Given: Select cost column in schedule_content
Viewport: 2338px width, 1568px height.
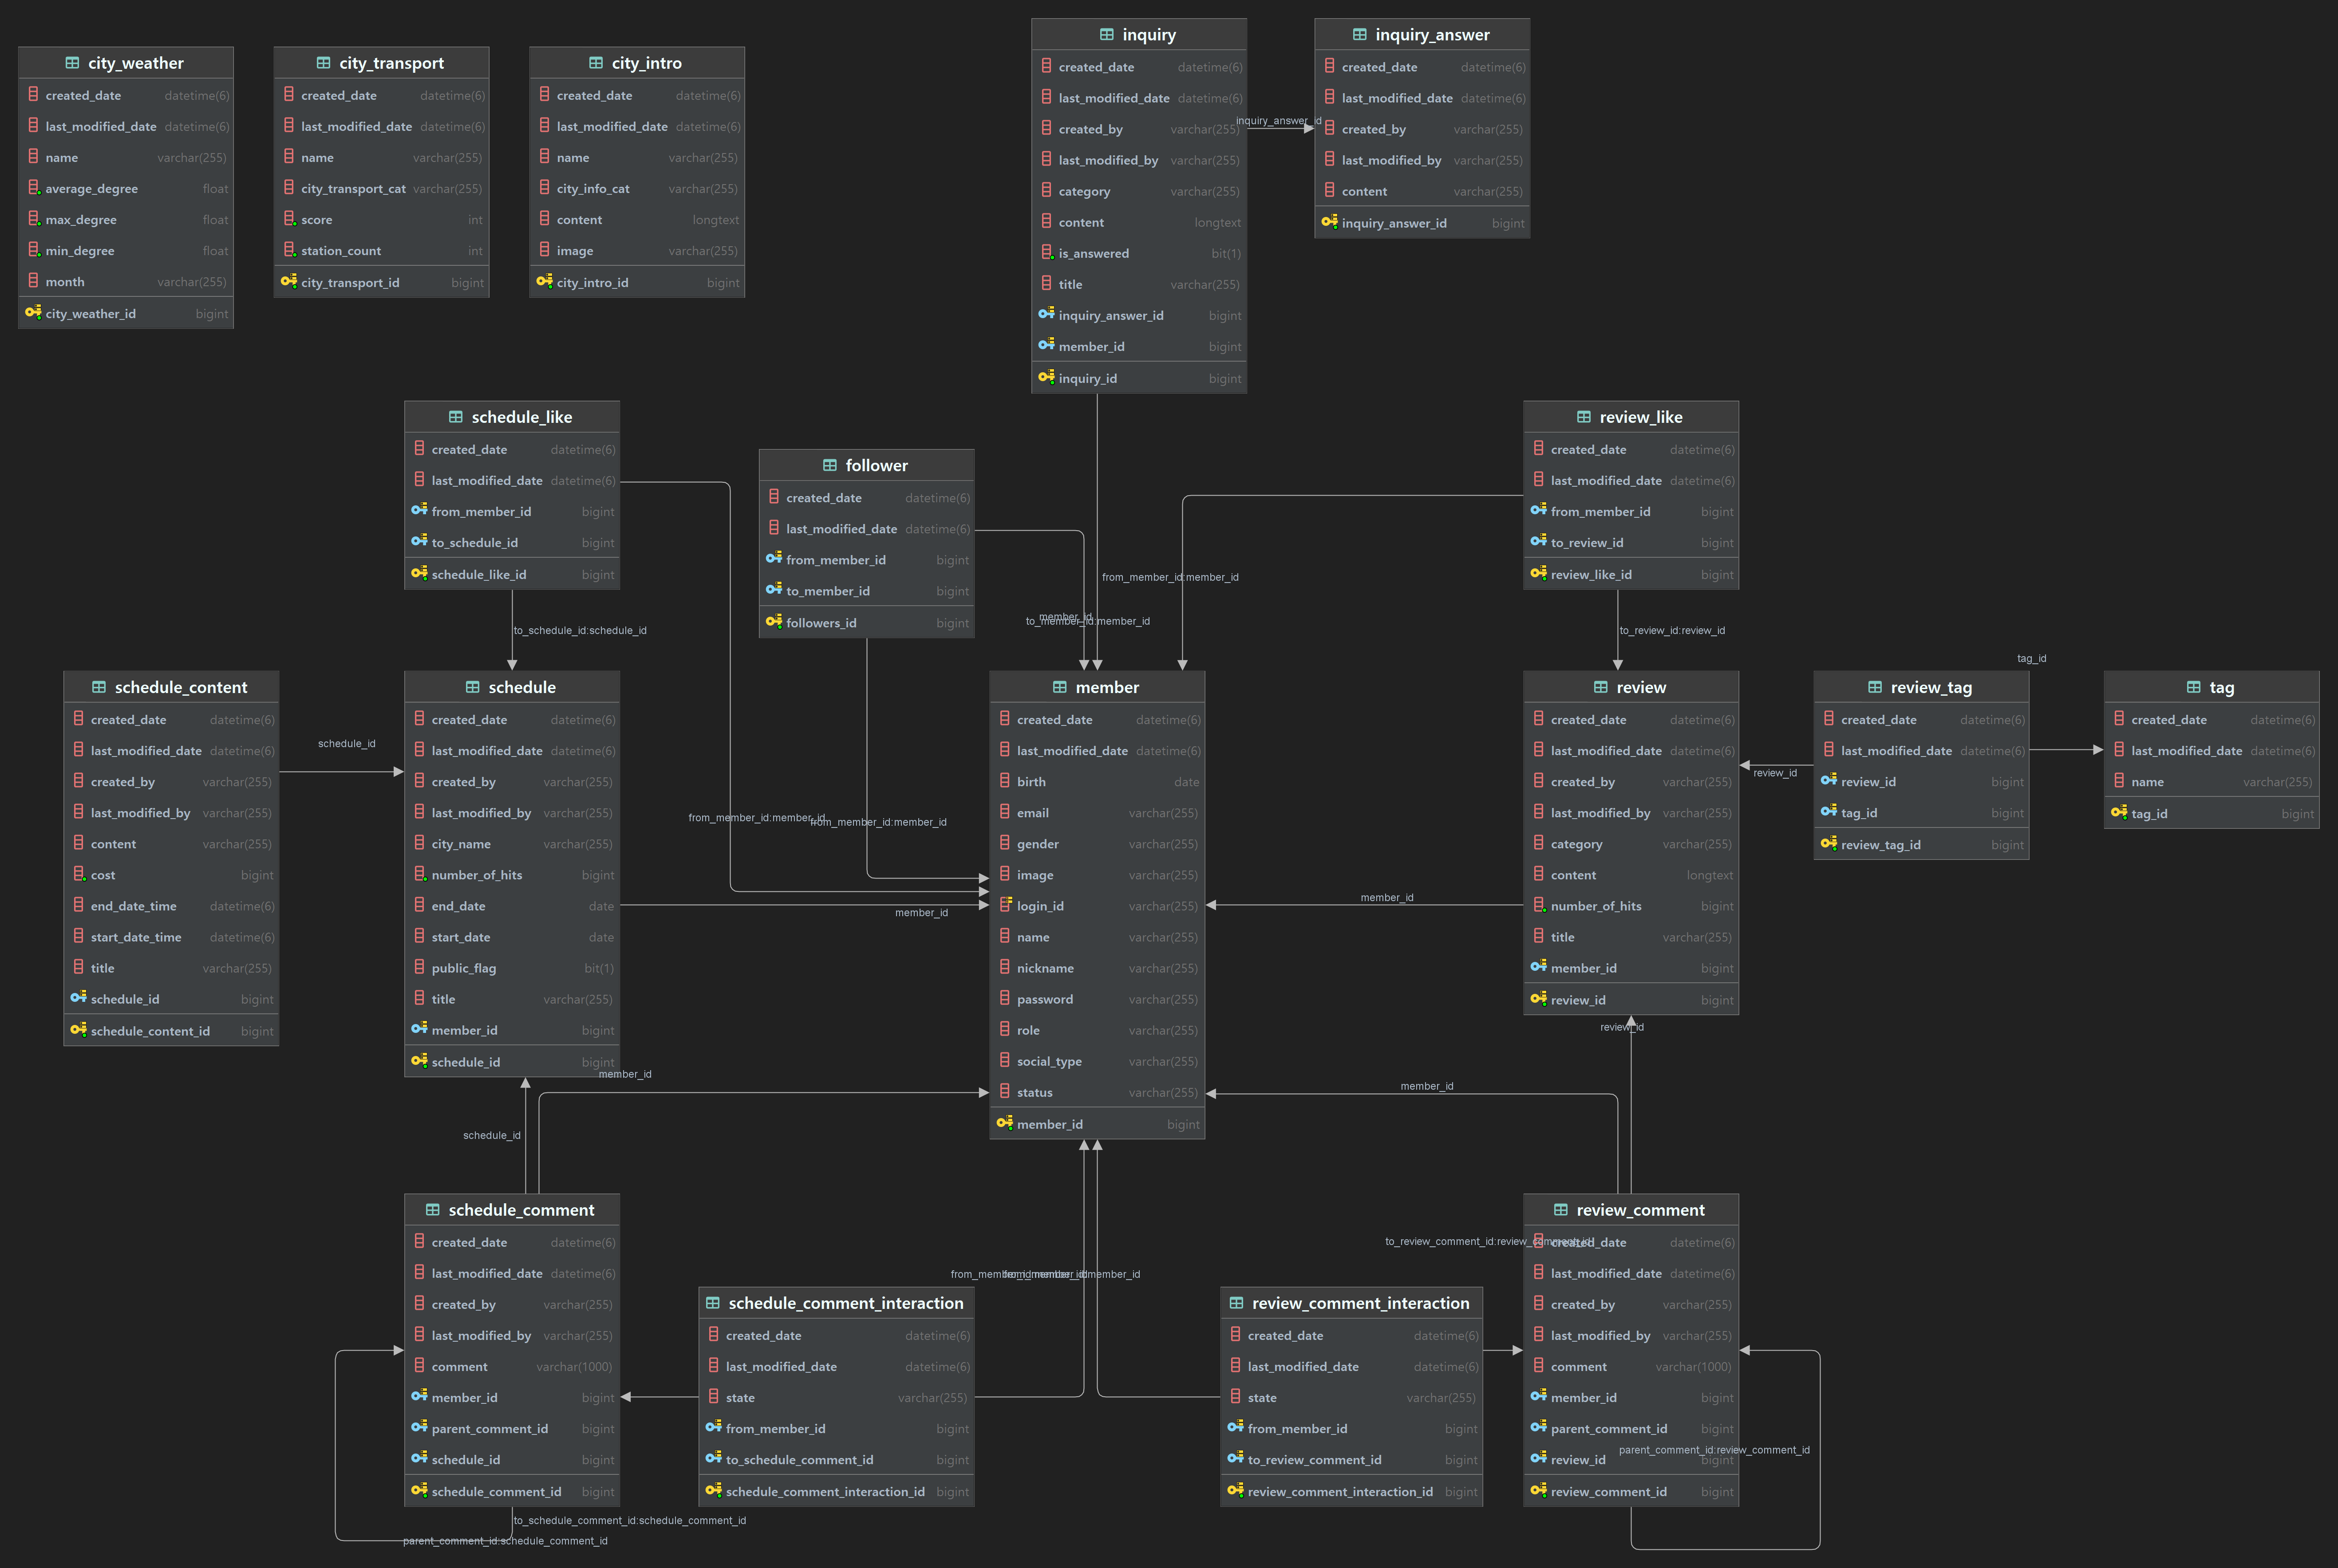Looking at the screenshot, I should [171, 875].
